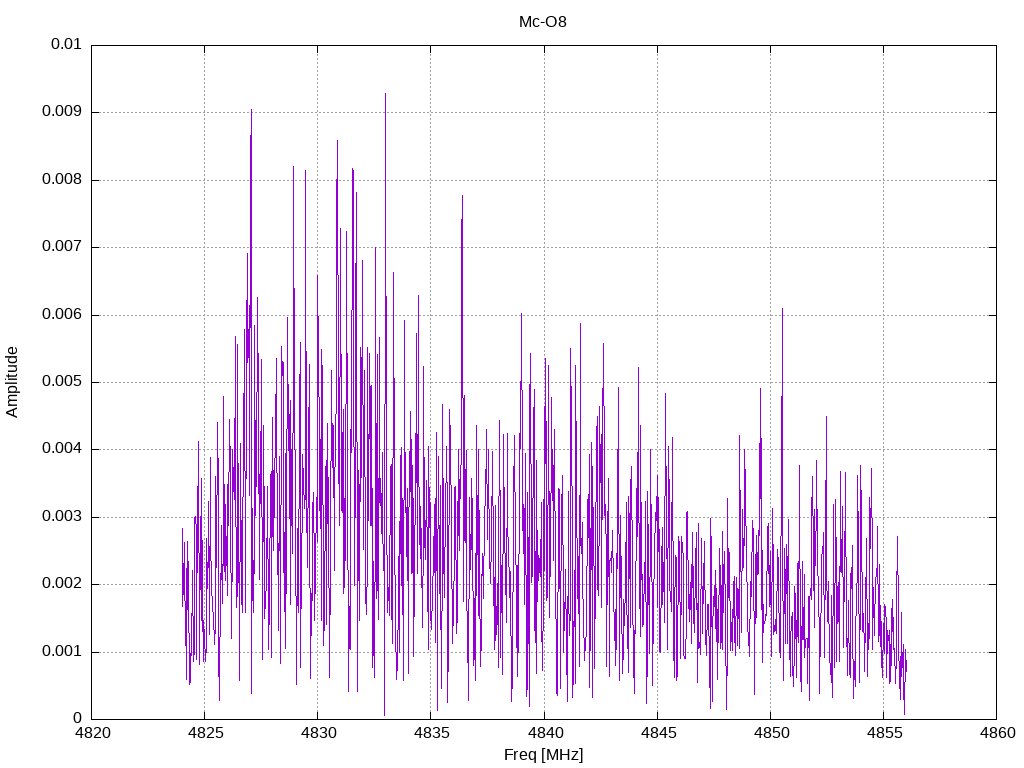Click the tallest spike peak near 4833 MHz
Image resolution: width=1024 pixels, height=768 pixels.
coord(385,94)
